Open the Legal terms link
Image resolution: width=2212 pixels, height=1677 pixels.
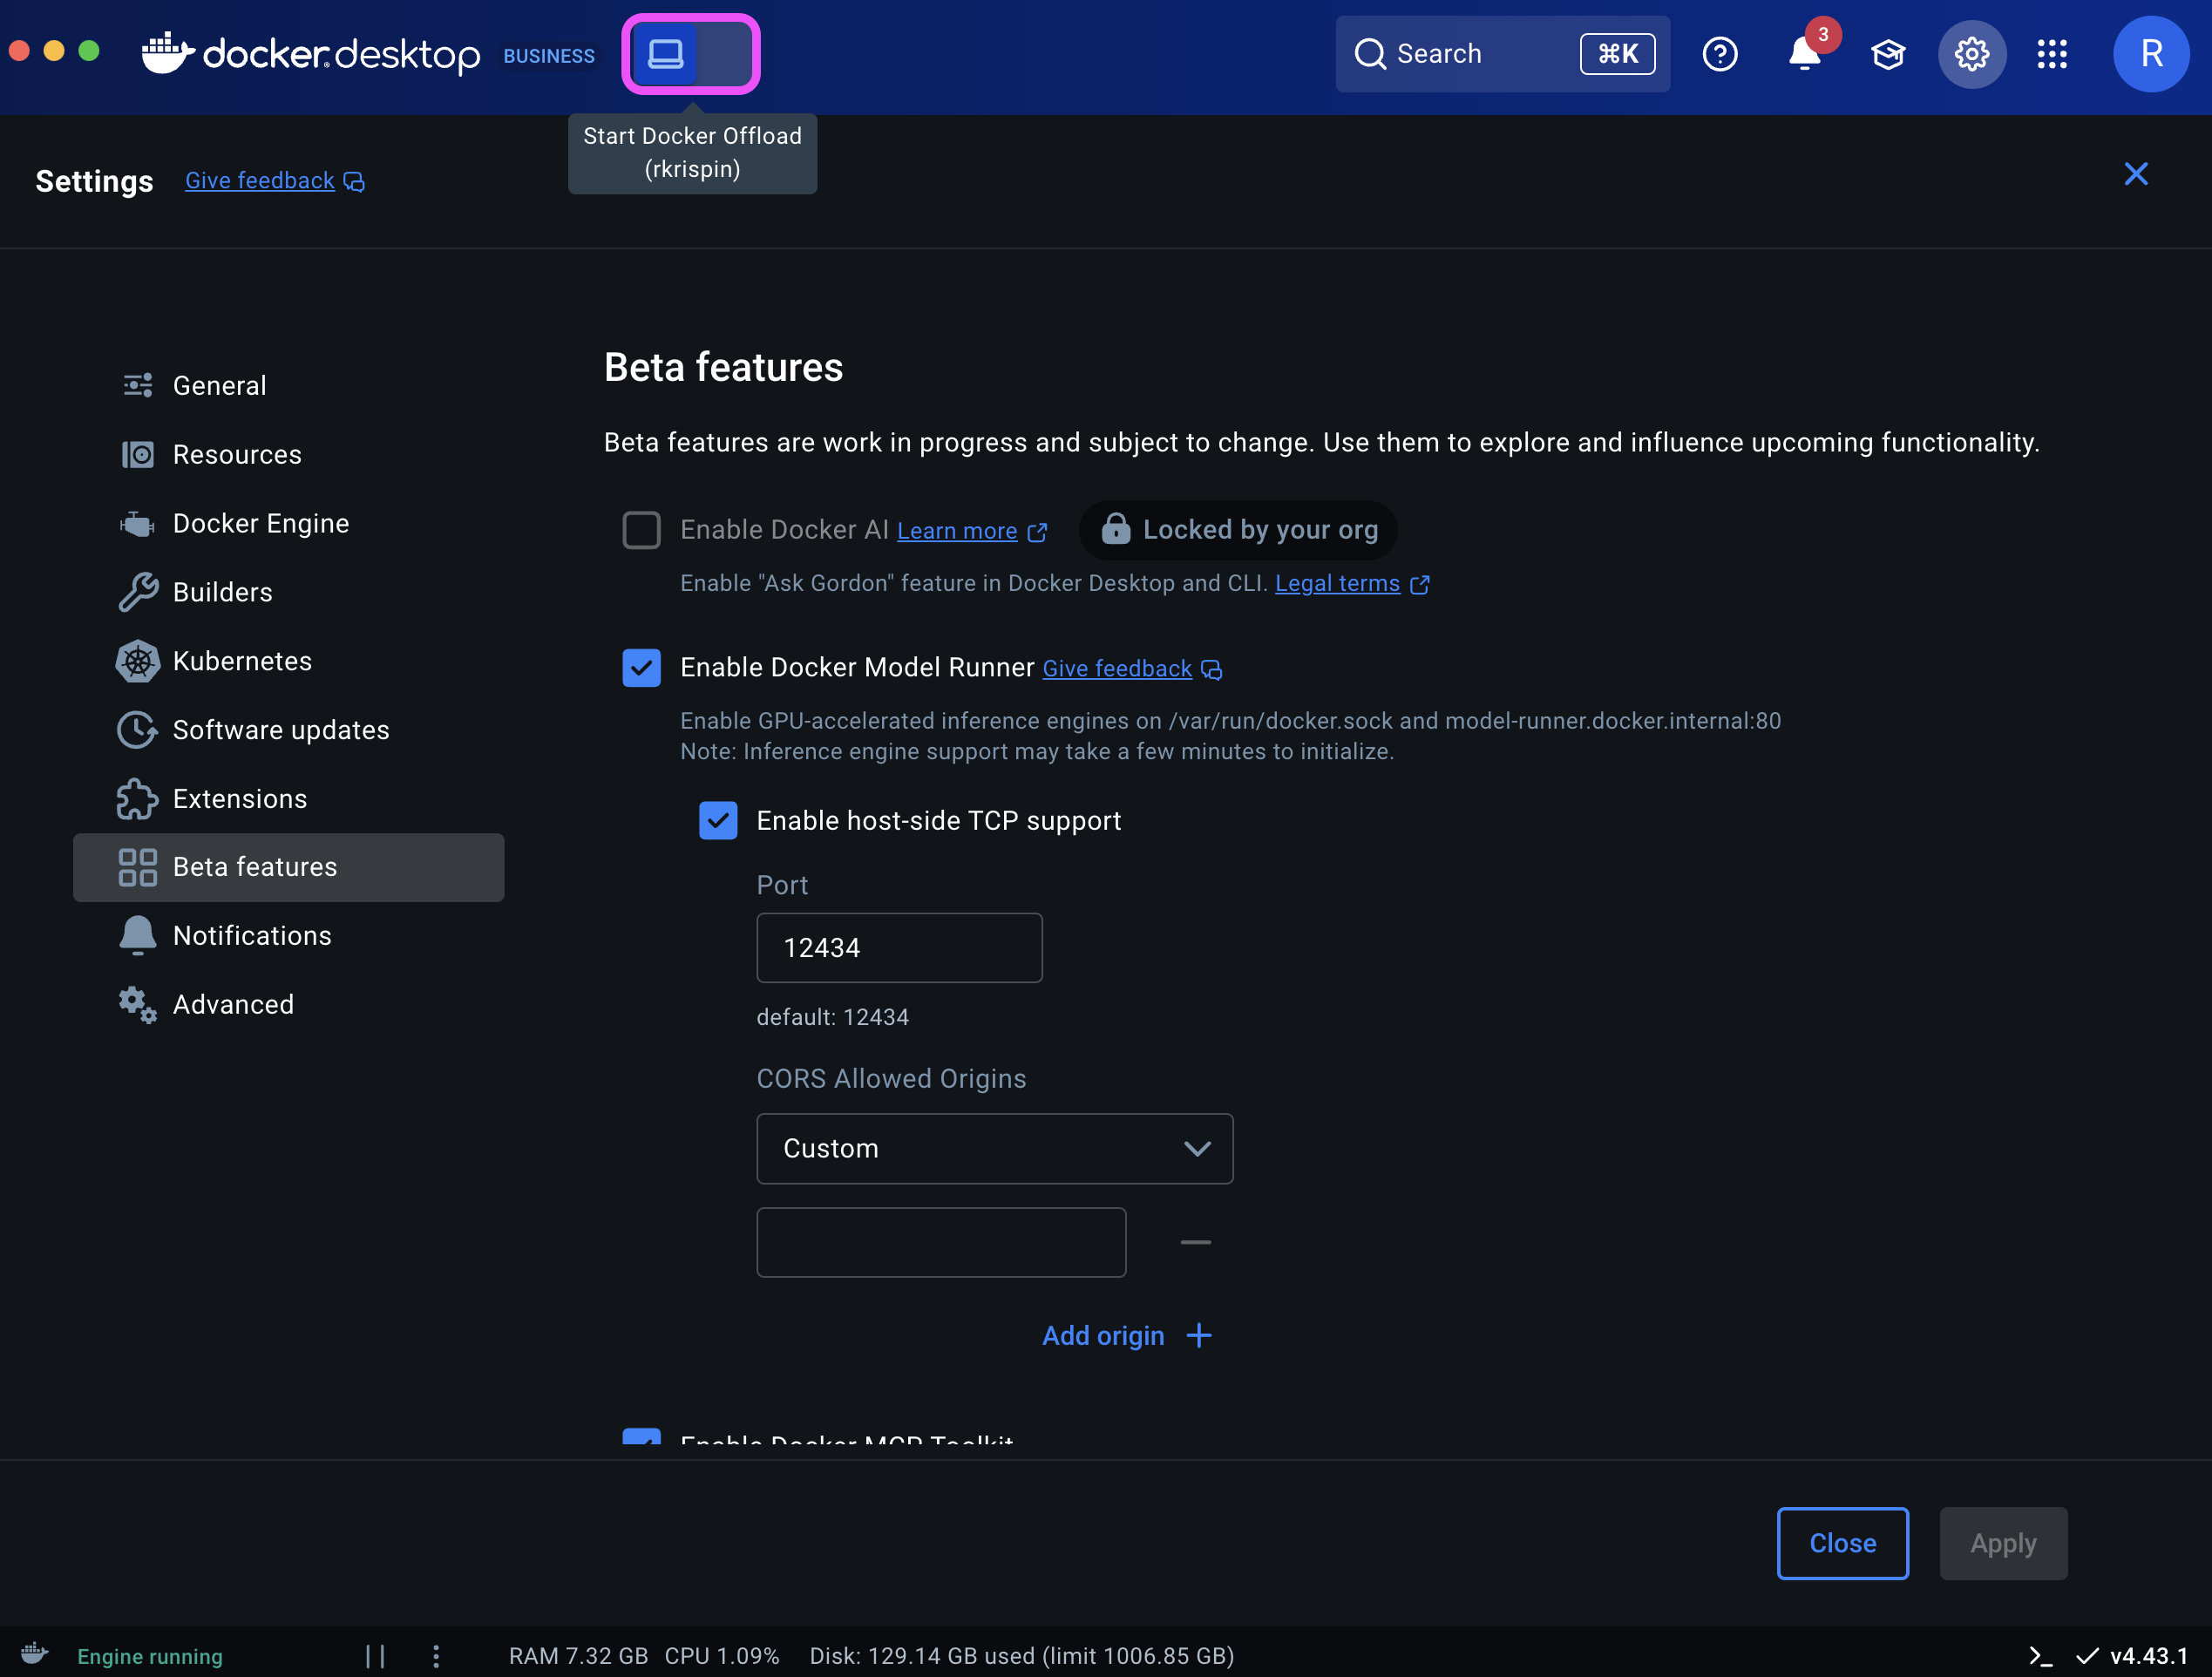click(x=1337, y=583)
